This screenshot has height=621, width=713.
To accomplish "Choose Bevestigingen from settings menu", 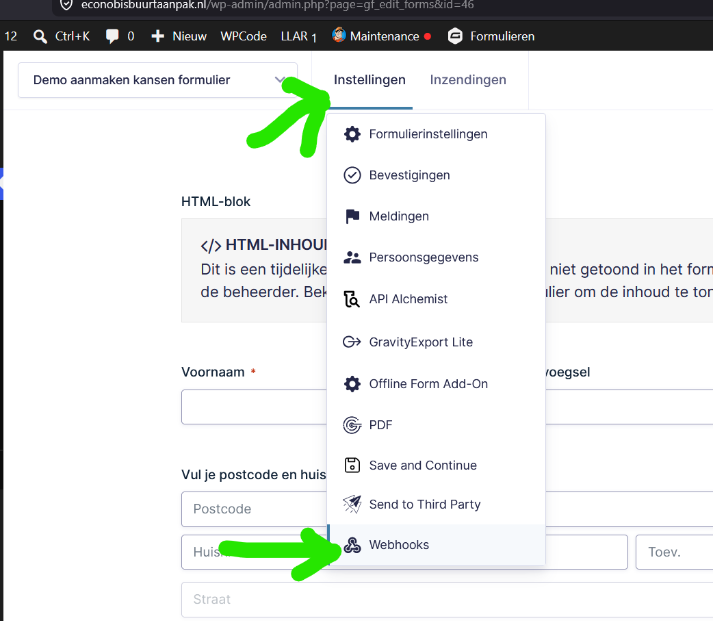I will click(436, 175).
